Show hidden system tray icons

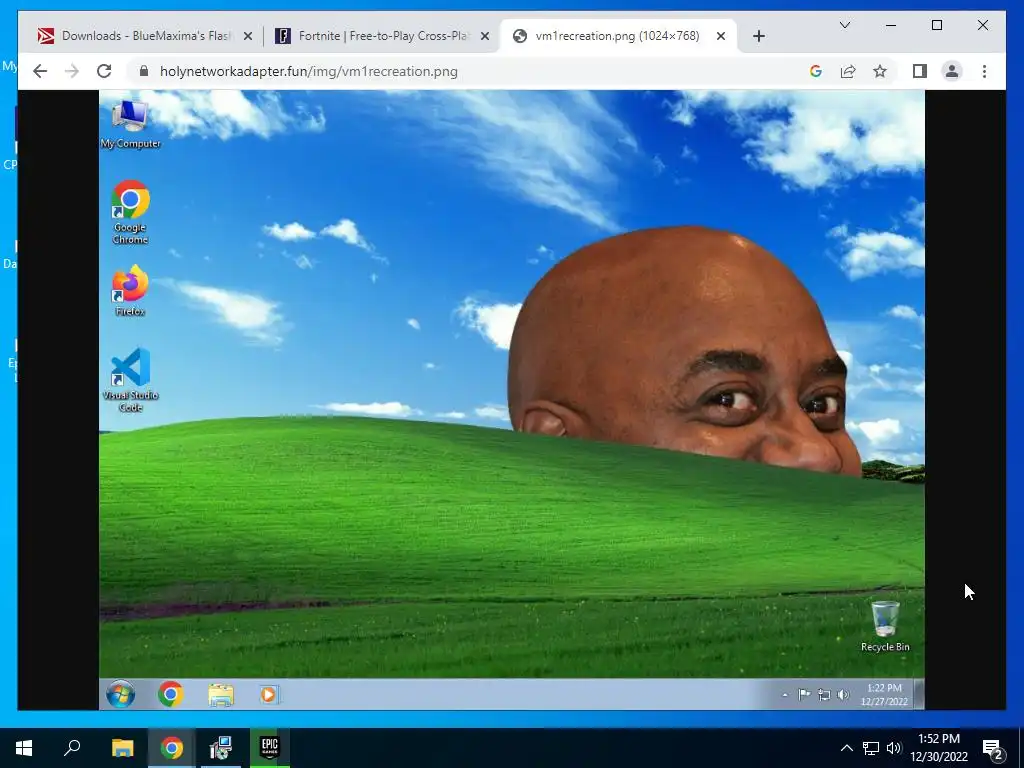tap(846, 748)
